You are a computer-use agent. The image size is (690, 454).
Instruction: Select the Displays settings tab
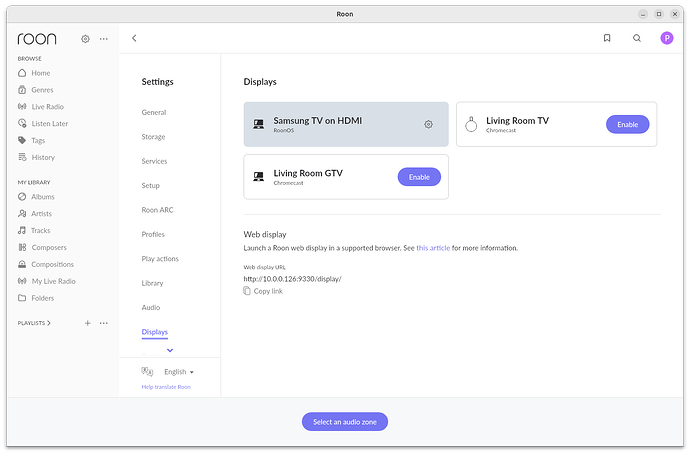pyautogui.click(x=155, y=332)
